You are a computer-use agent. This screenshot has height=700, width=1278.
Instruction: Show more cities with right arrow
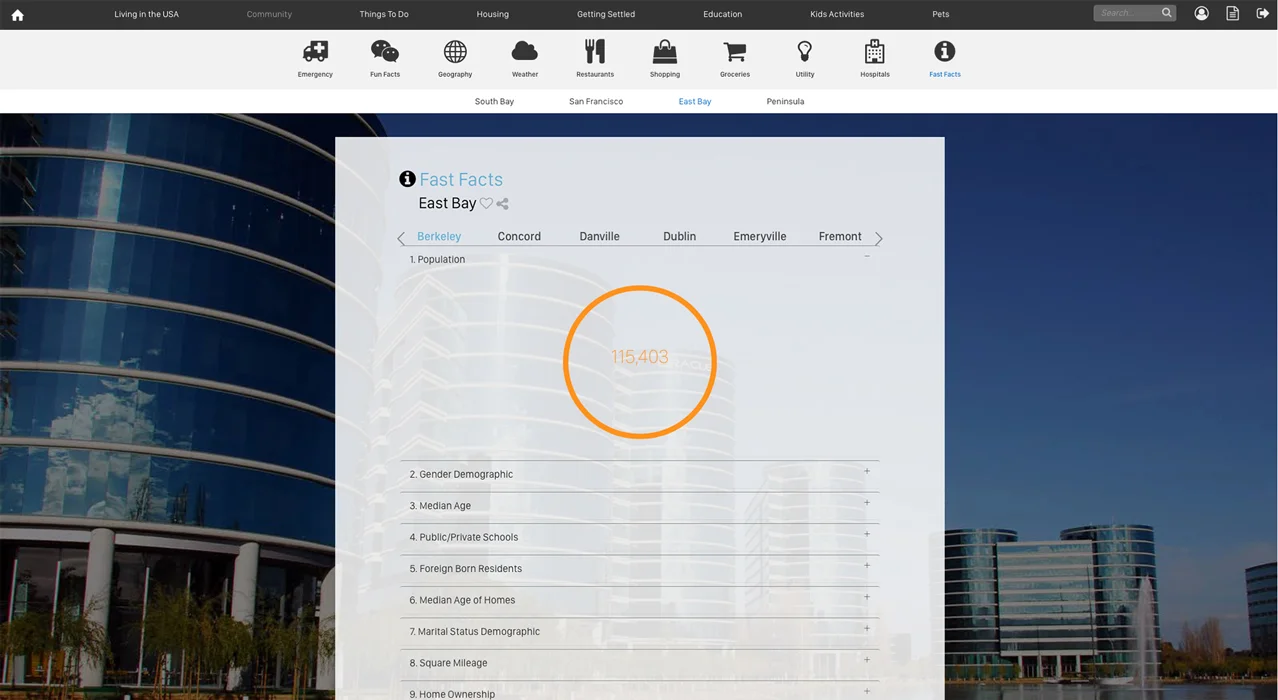pos(879,238)
